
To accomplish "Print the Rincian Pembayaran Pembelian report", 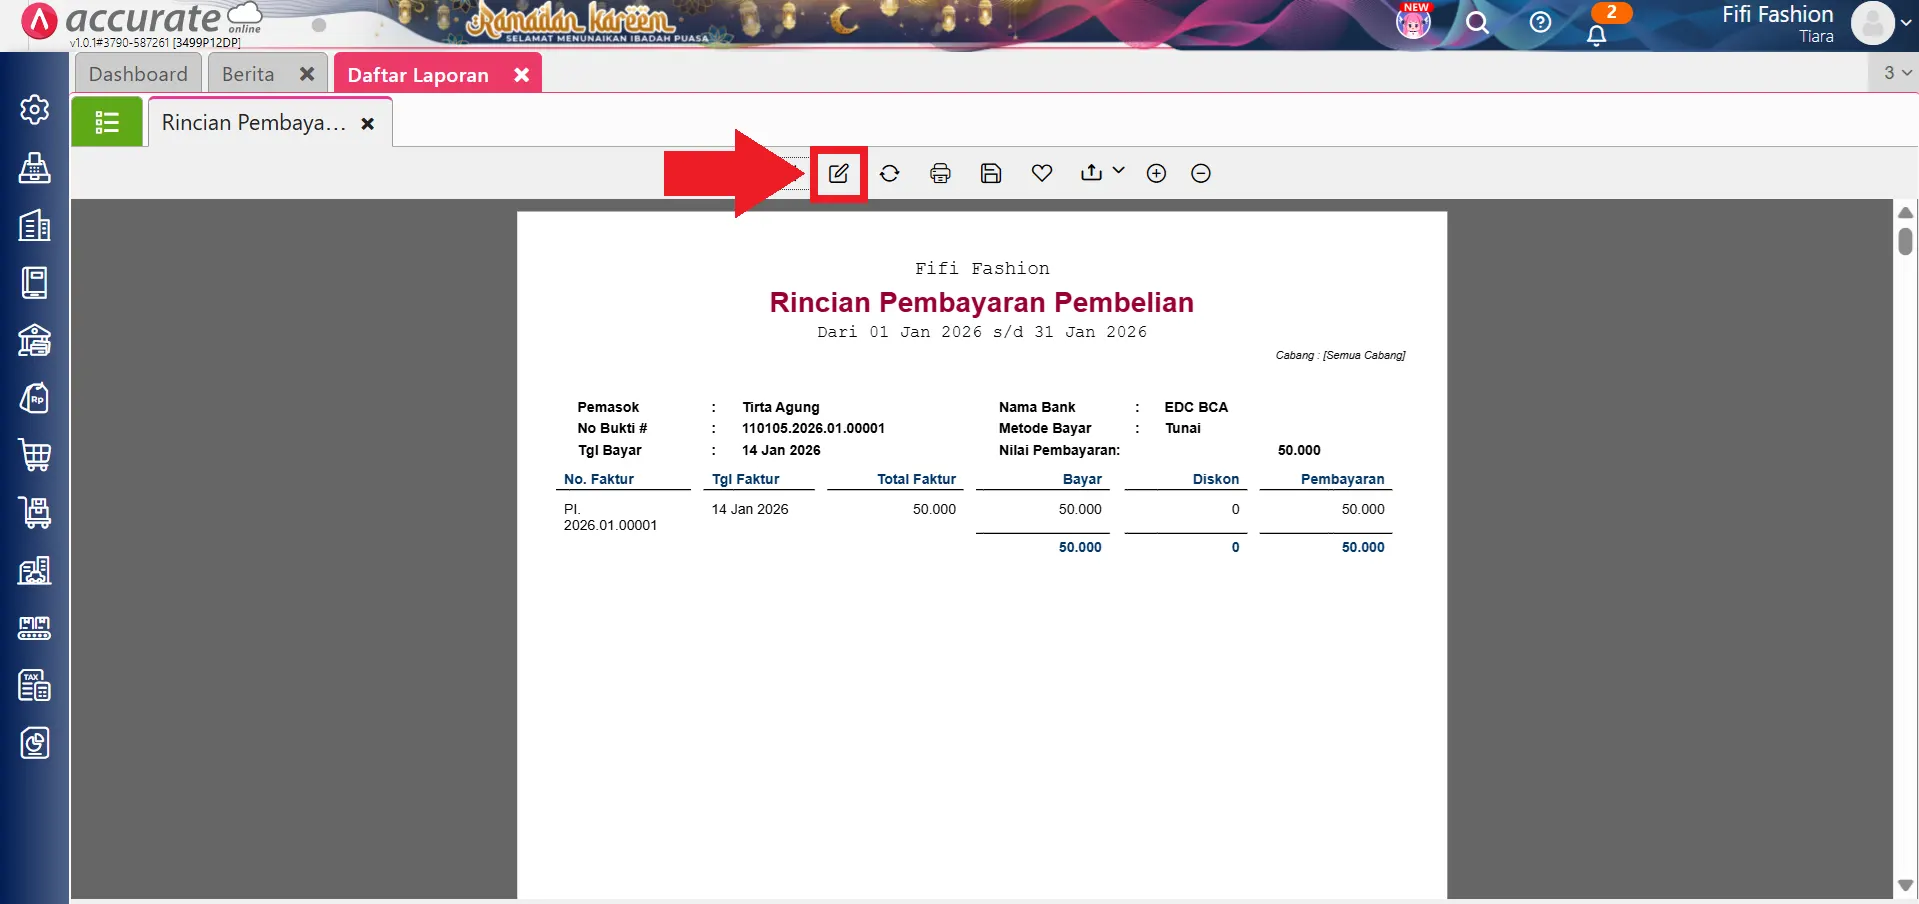I will point(940,173).
